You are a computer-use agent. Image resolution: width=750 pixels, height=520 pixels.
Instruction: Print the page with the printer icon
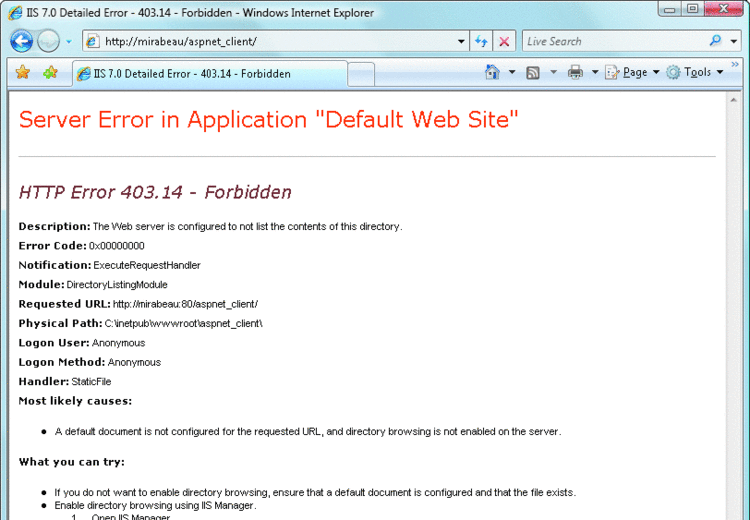[575, 73]
